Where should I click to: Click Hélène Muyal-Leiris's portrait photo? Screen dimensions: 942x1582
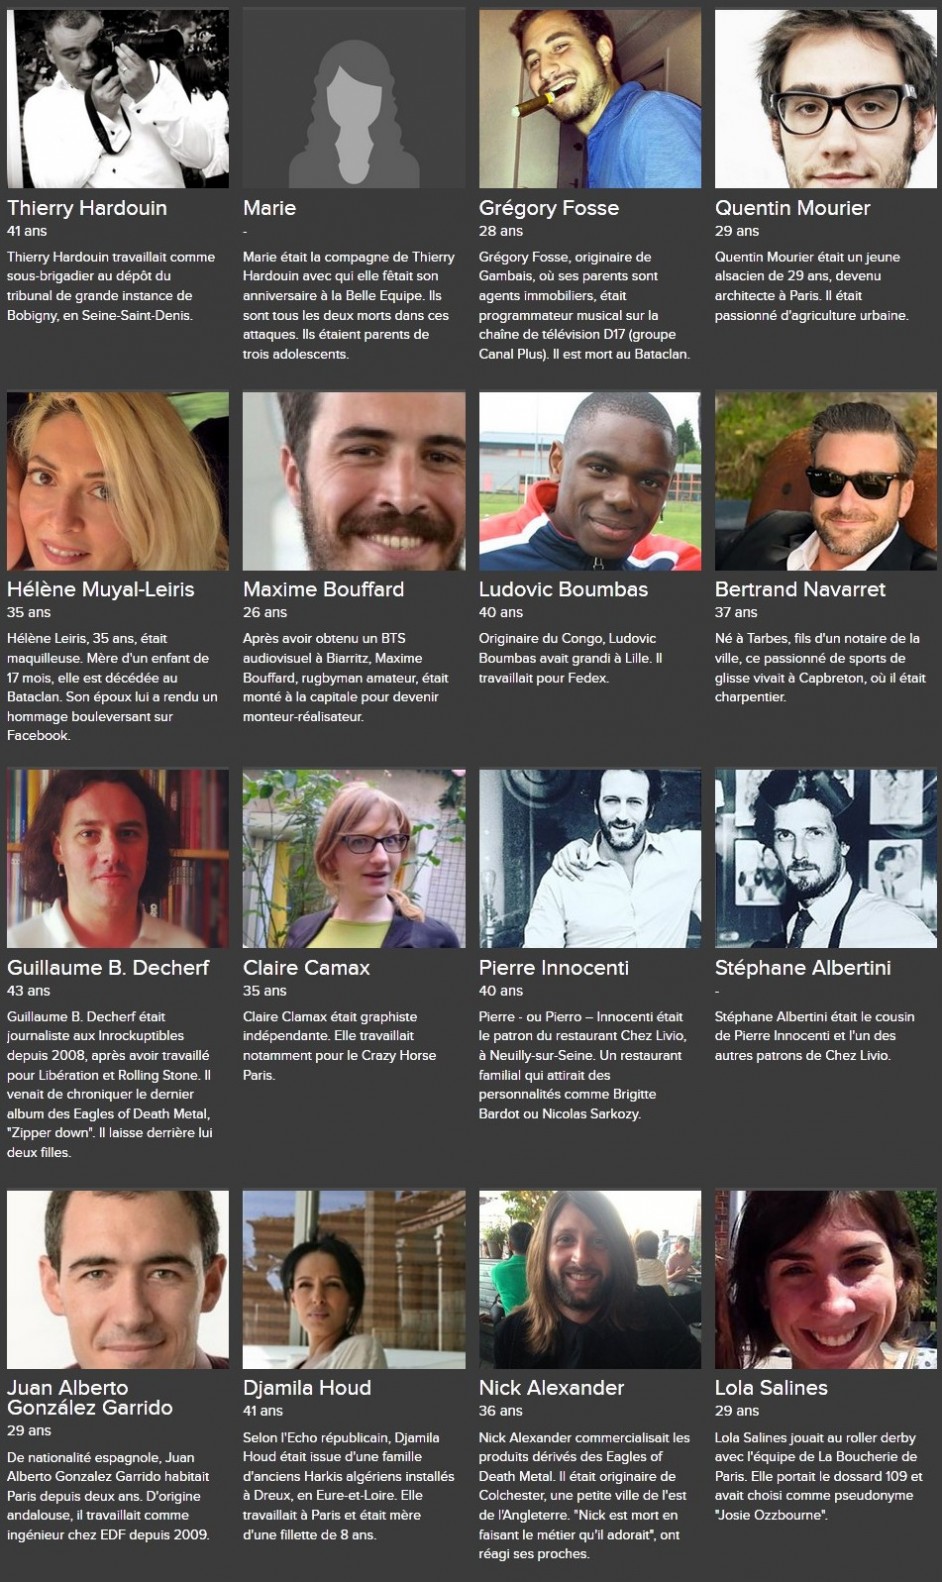coord(118,481)
